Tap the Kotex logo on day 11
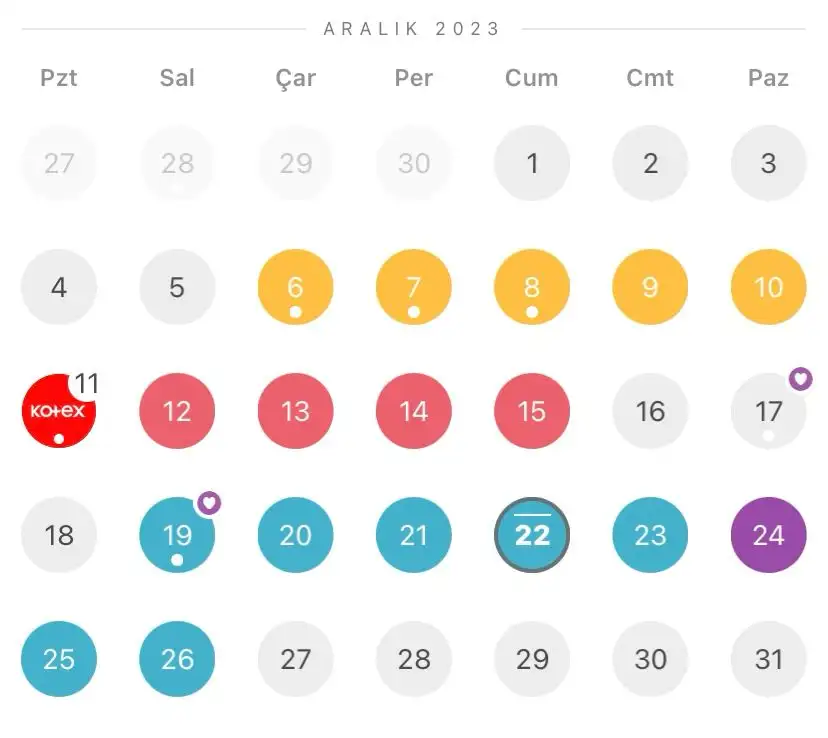This screenshot has height=738, width=828. [58, 411]
